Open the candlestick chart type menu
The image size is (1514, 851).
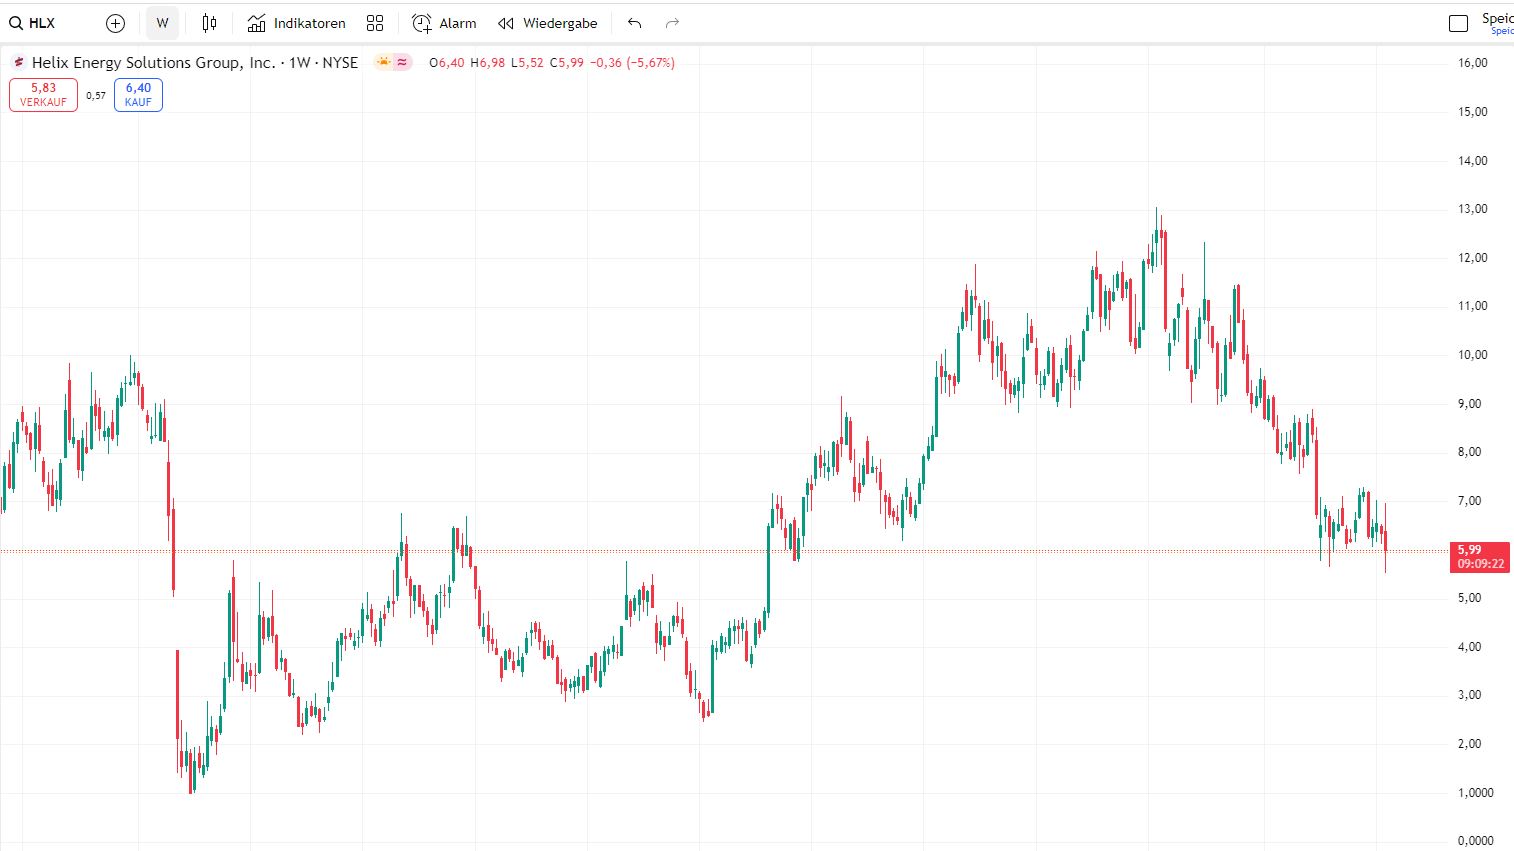209,23
